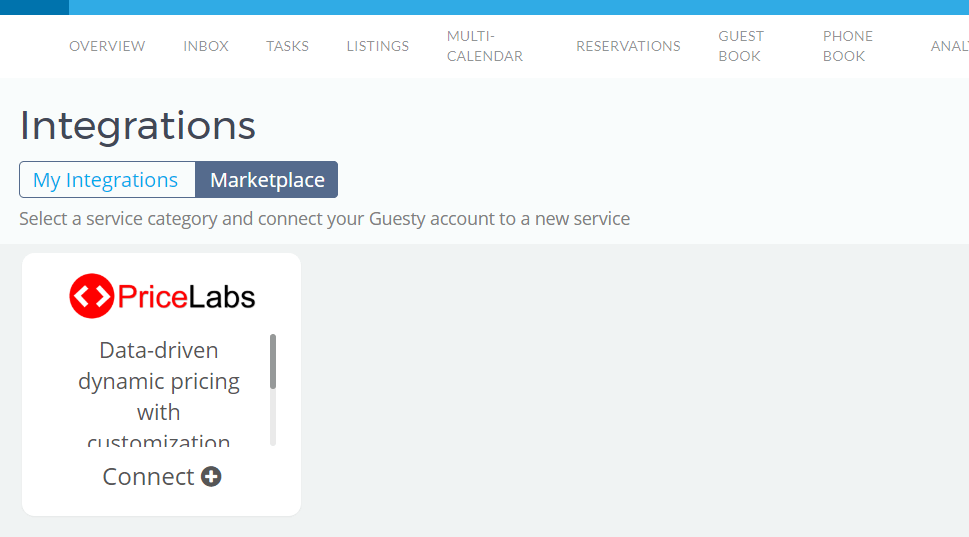This screenshot has width=969, height=537.
Task: Open the Overview page
Action: [107, 46]
